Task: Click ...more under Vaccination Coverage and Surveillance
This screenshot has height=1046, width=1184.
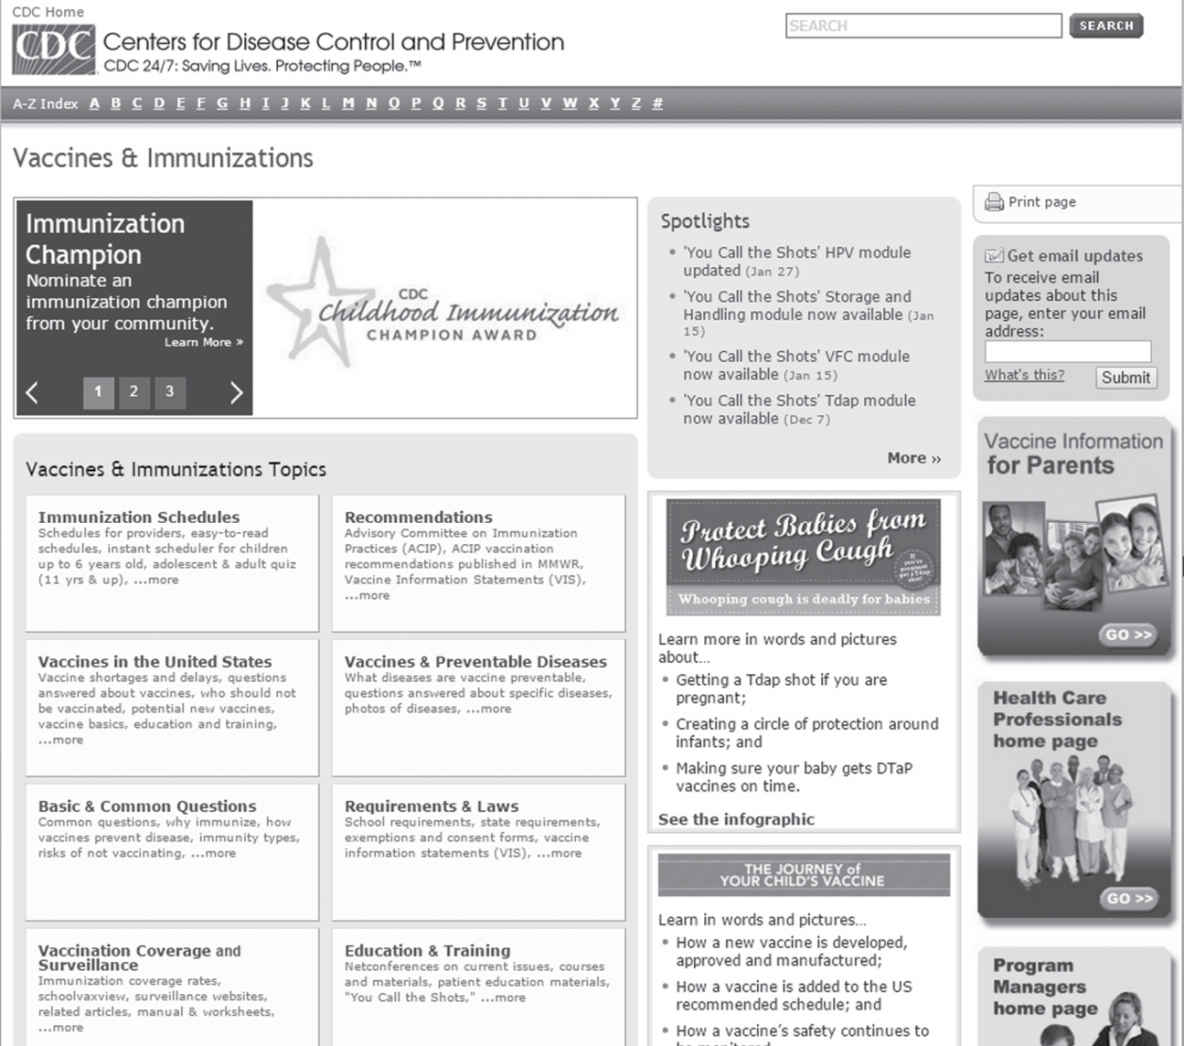Action: 60,1027
